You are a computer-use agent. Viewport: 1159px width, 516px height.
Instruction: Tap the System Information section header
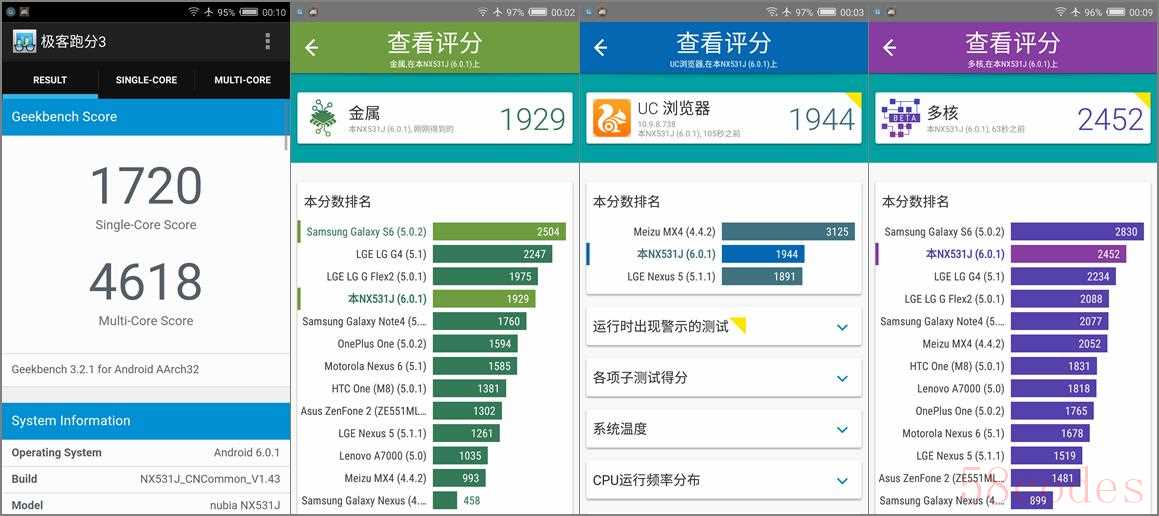tap(146, 421)
